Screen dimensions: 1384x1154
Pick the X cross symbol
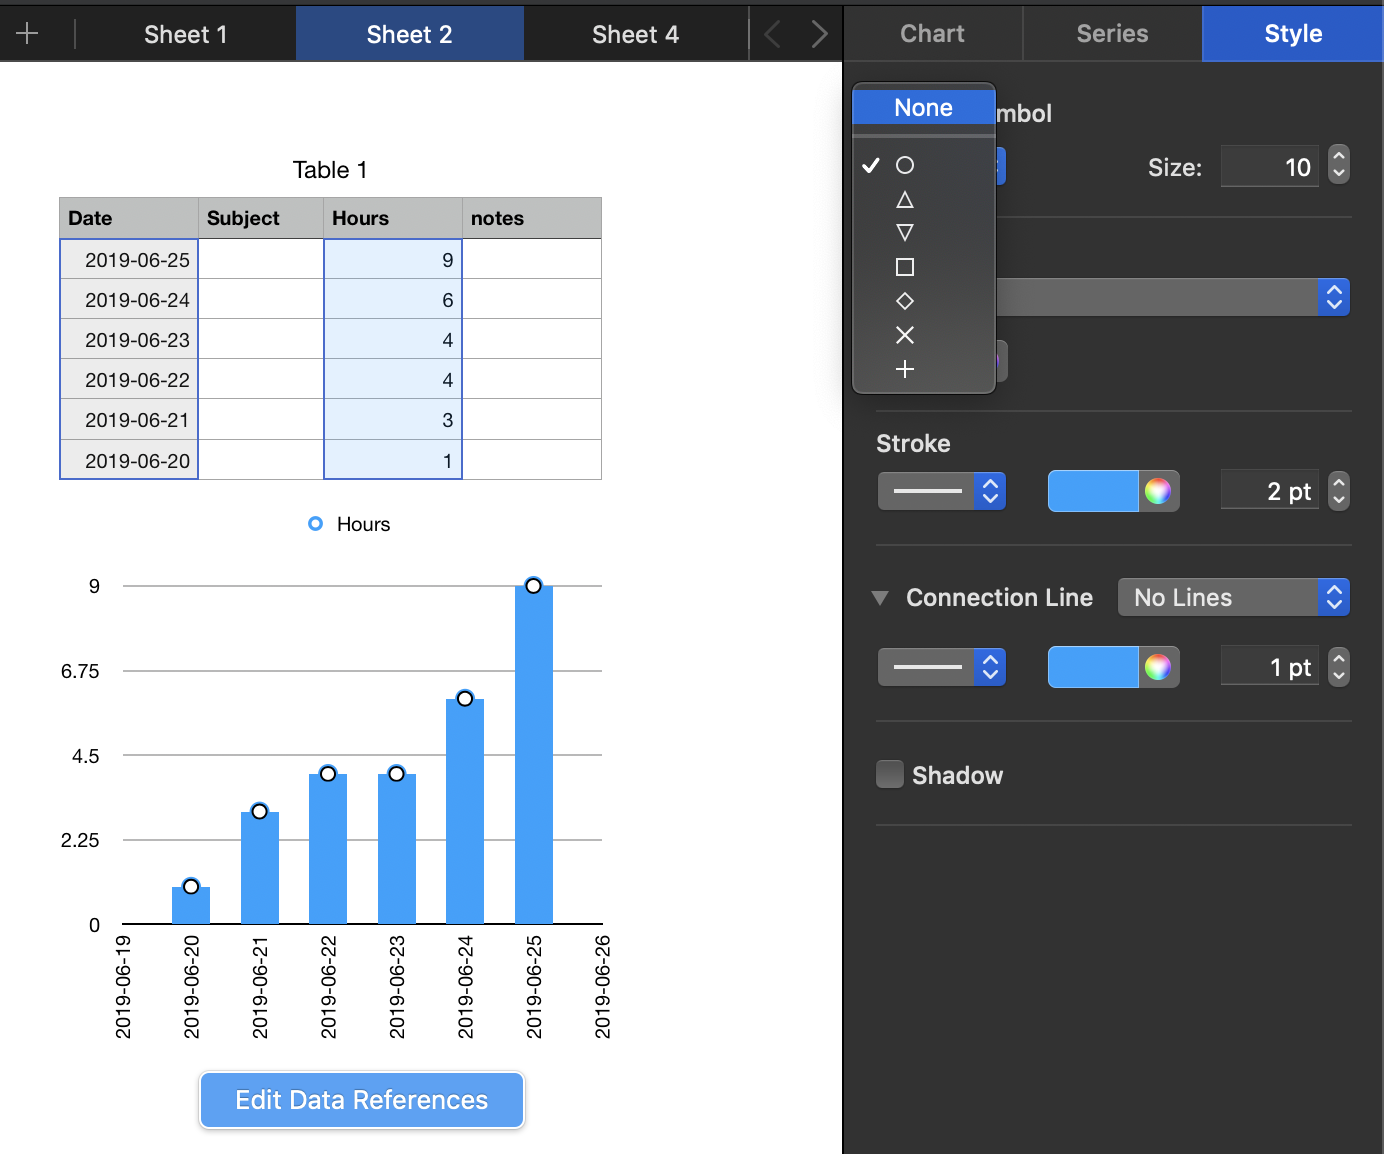923,335
